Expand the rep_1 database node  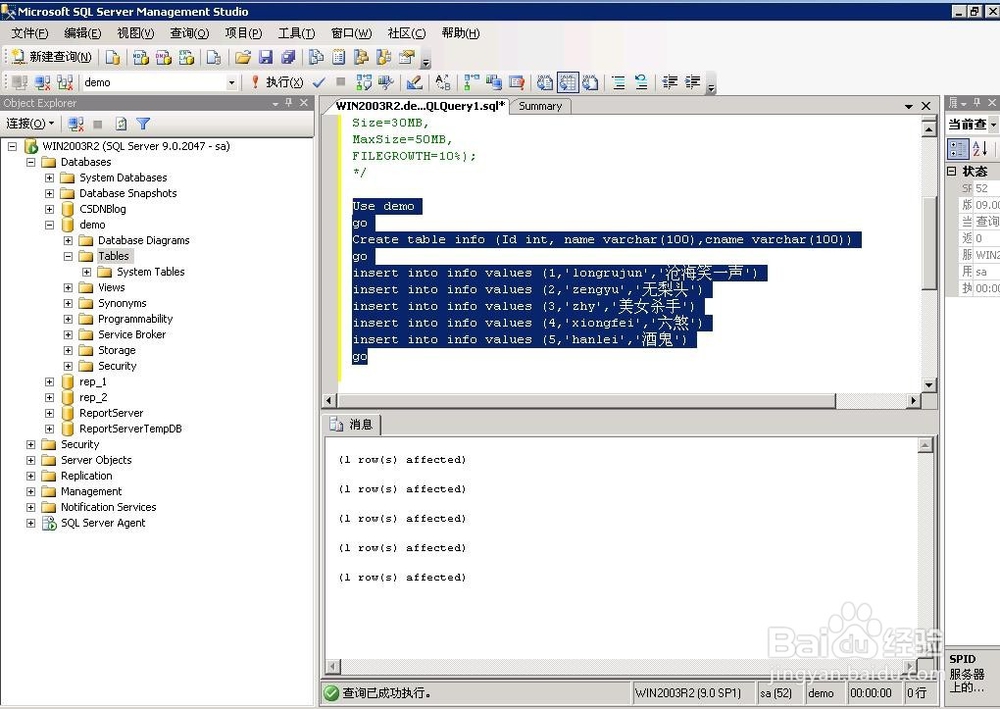[x=49, y=382]
